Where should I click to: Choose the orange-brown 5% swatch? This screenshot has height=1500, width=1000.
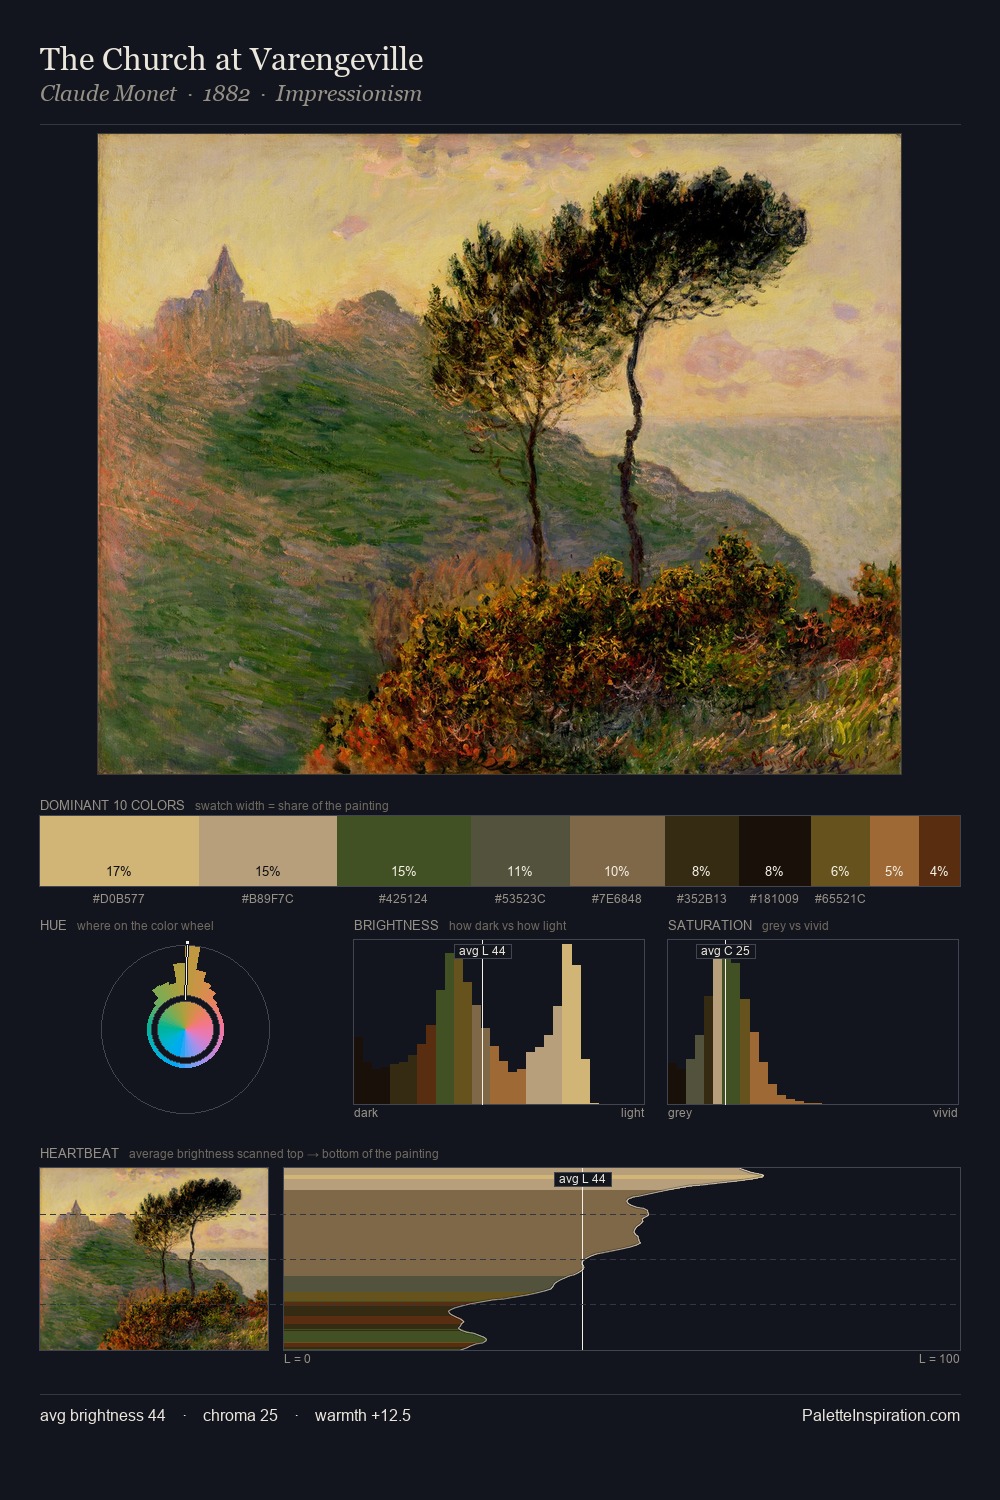coord(894,851)
